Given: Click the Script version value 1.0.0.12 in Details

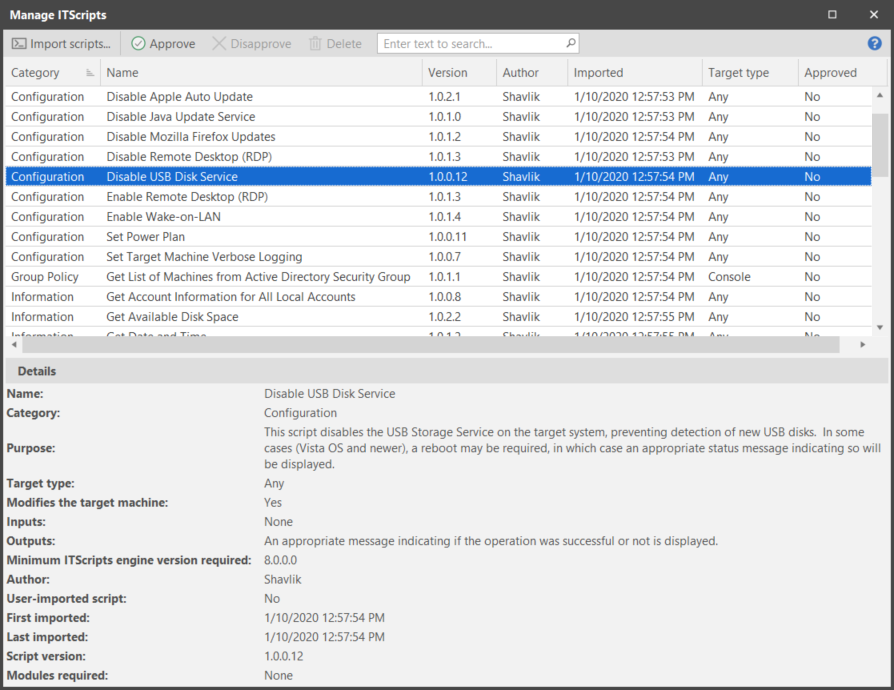Looking at the screenshot, I should click(283, 656).
